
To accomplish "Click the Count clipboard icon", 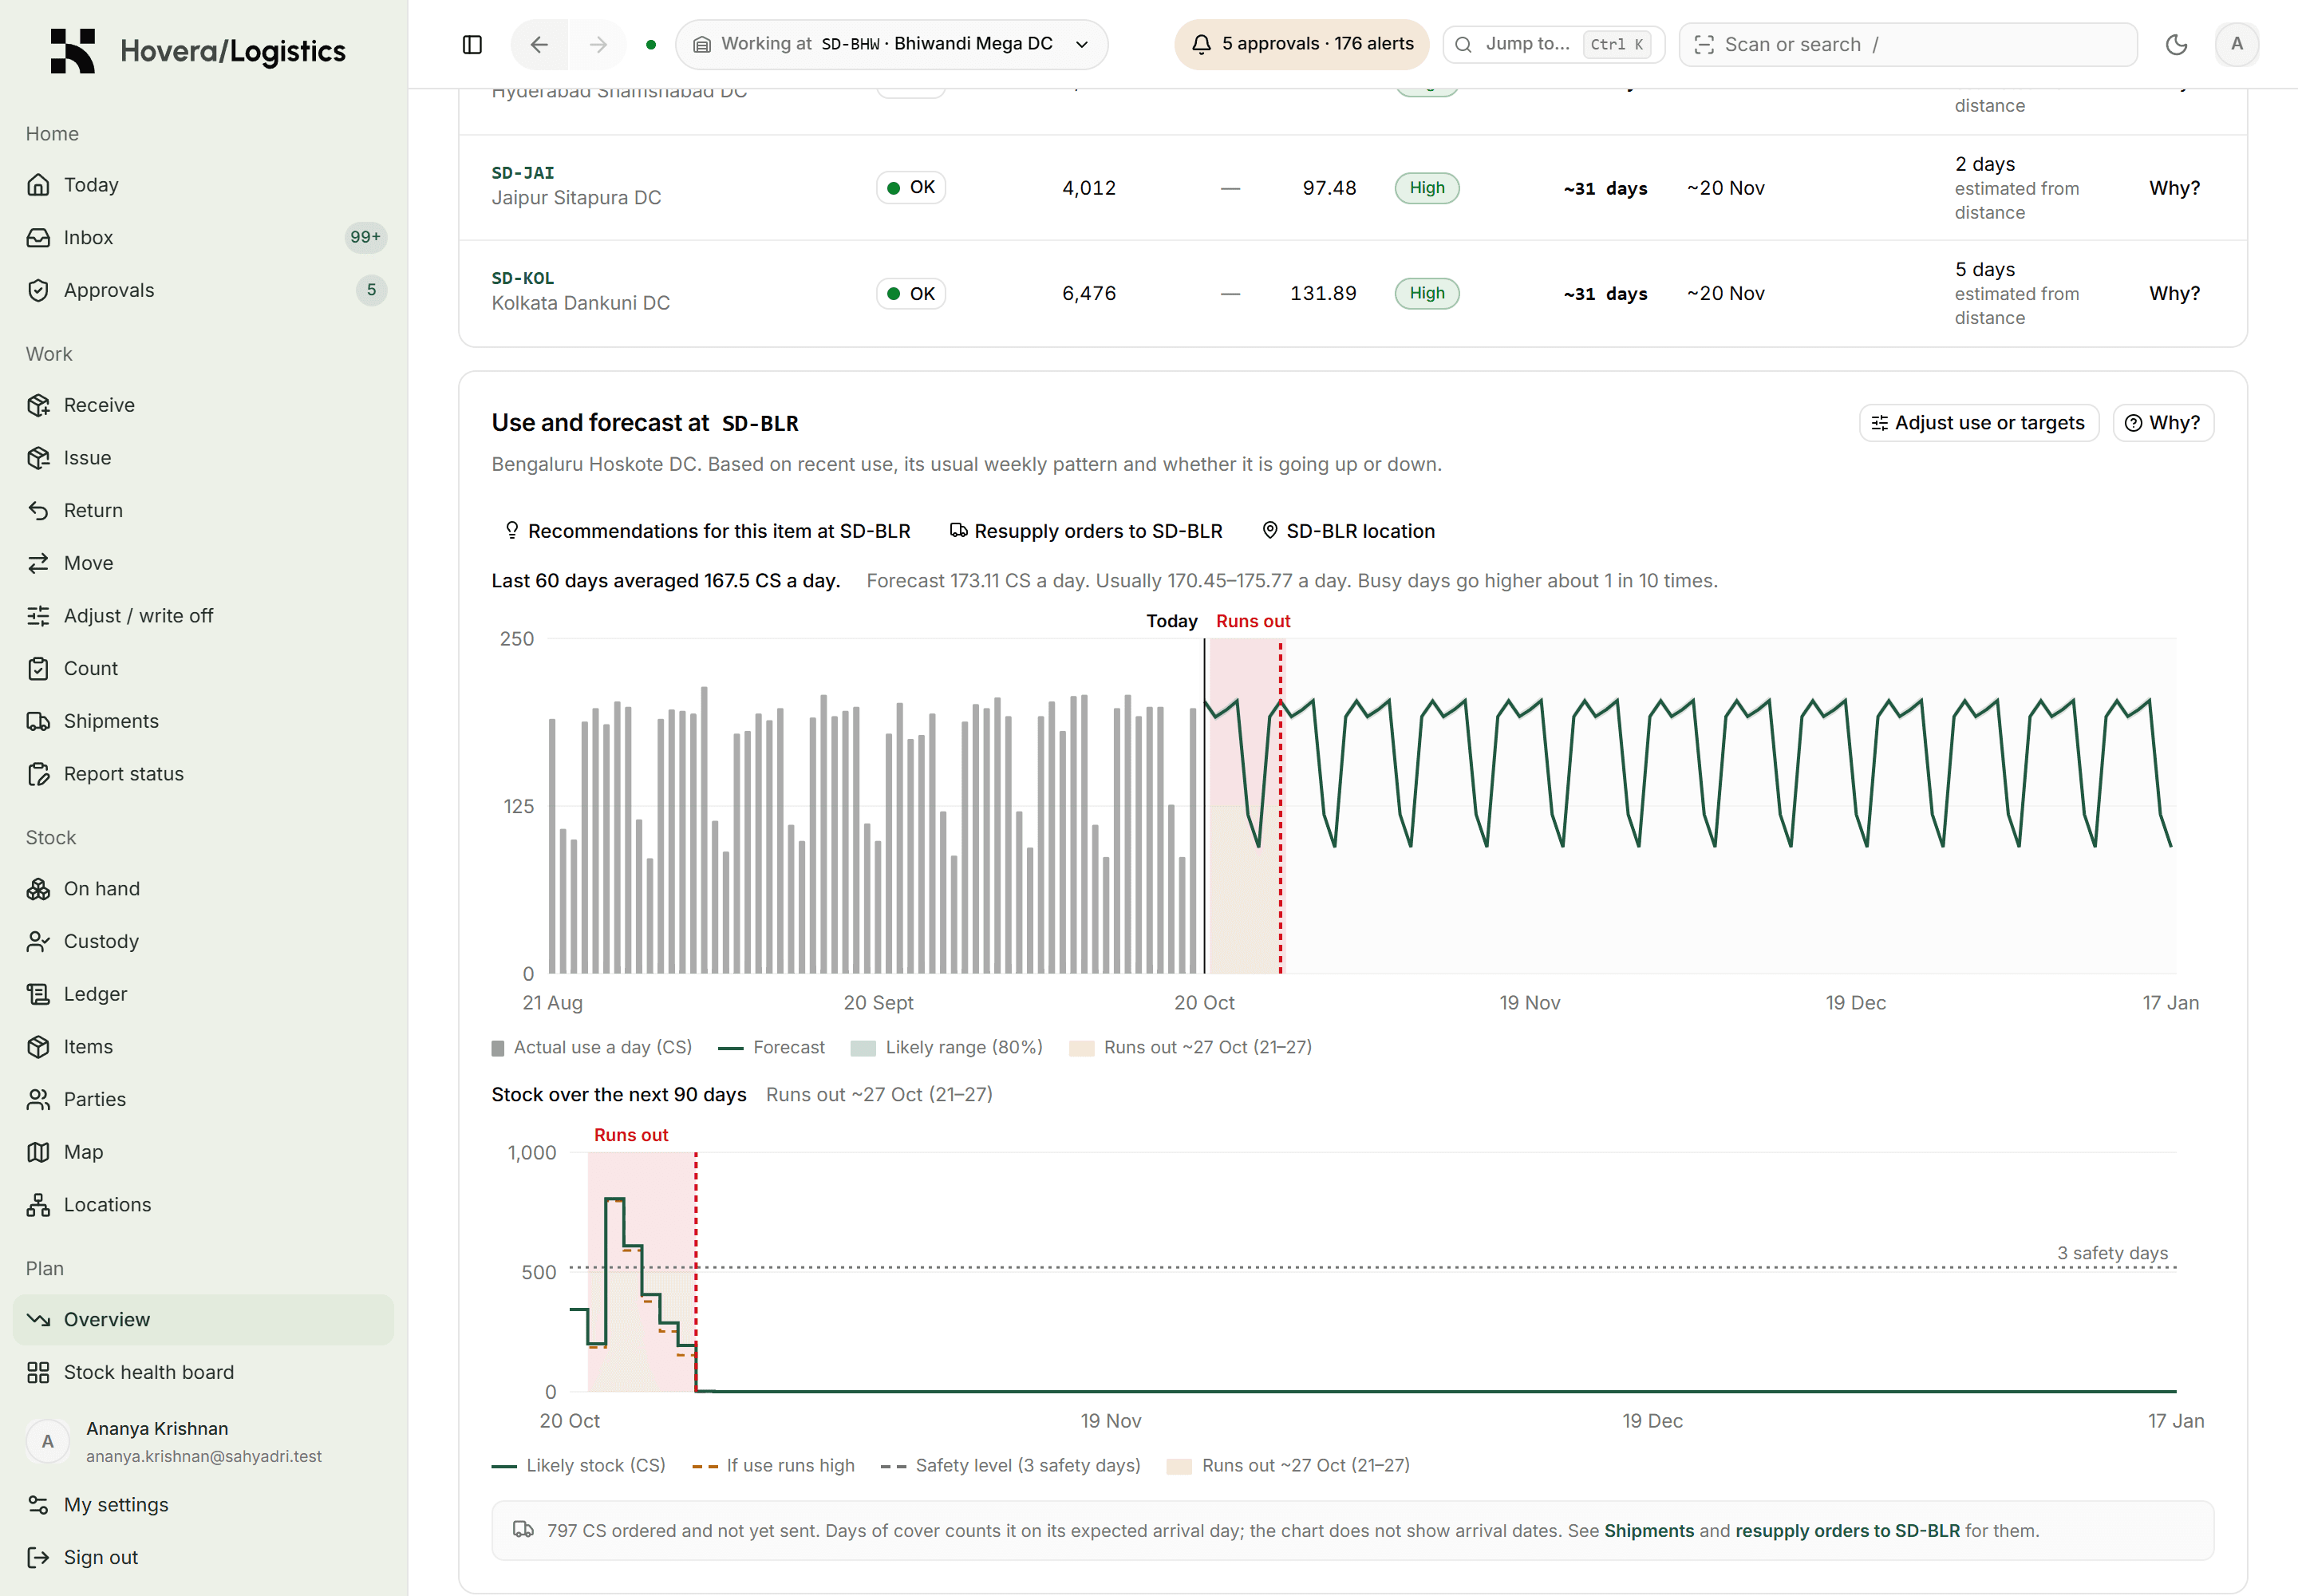I will tap(38, 669).
